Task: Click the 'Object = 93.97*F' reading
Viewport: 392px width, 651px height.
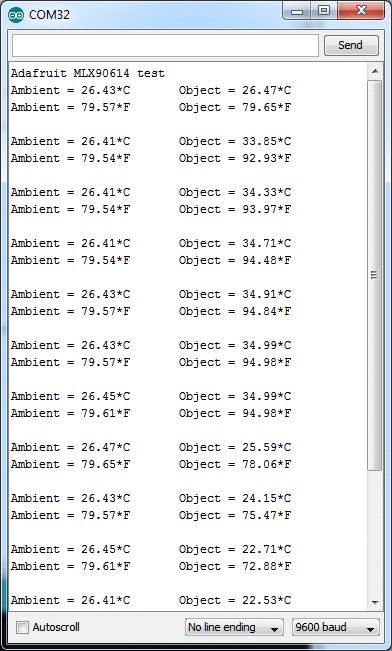Action: 235,210
